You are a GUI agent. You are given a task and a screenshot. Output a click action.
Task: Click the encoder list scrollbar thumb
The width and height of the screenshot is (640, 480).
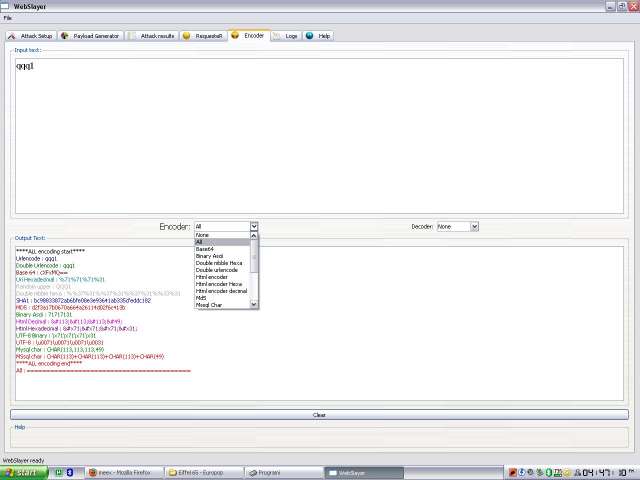click(254, 256)
